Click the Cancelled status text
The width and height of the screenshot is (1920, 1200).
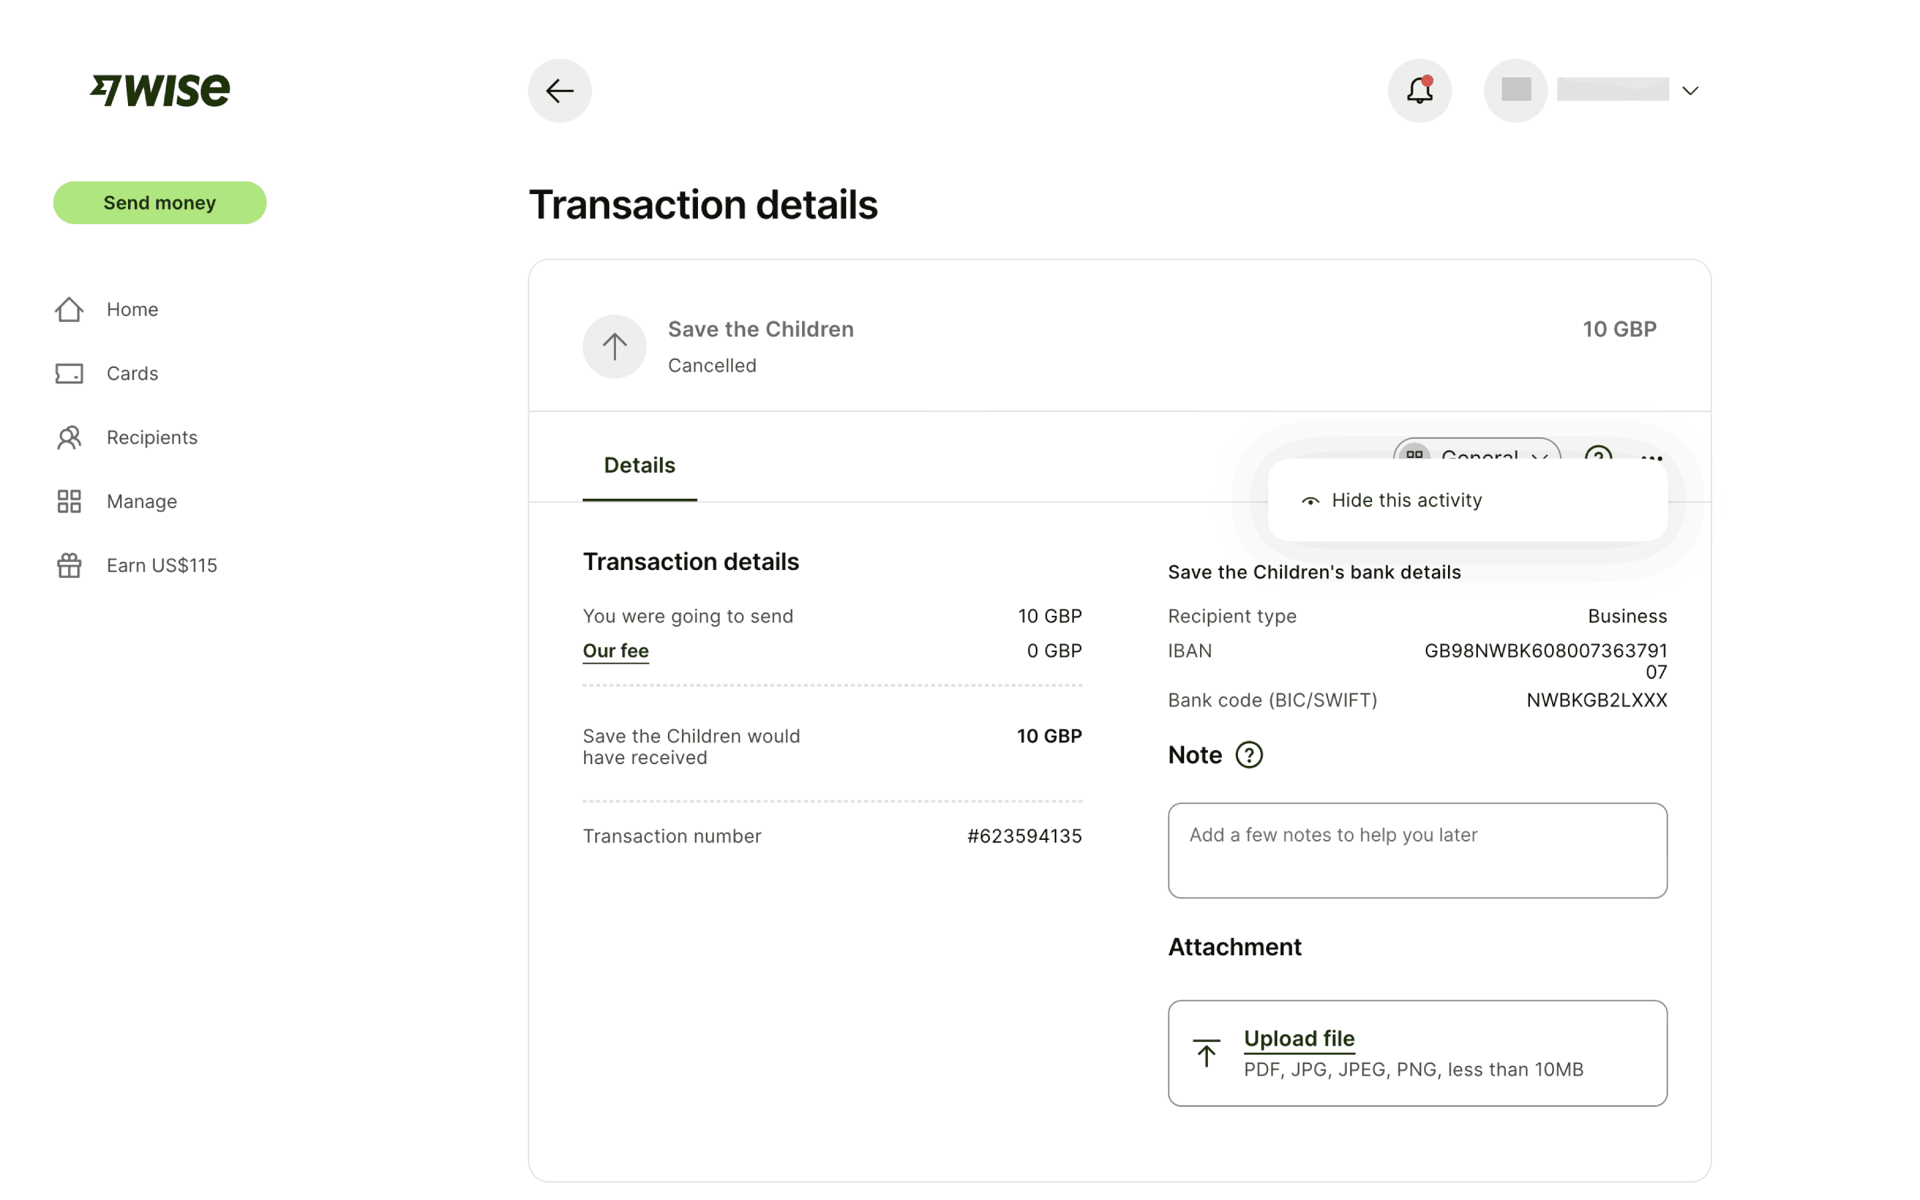pos(712,366)
